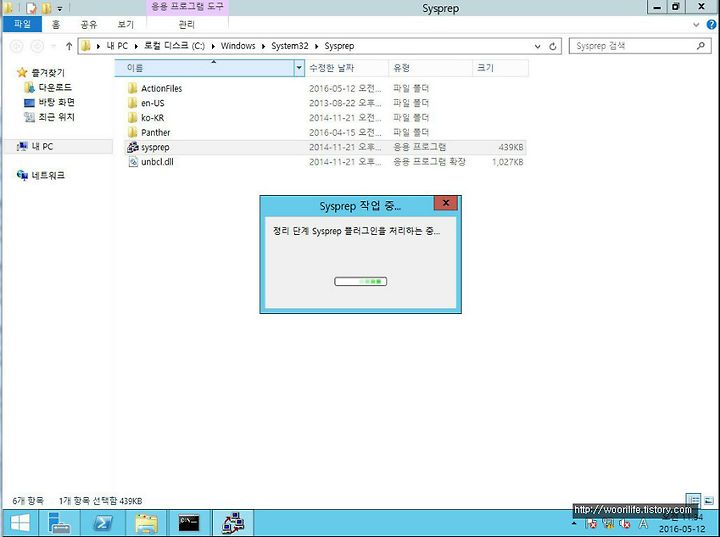This screenshot has height=537, width=720.
Task: Click the 1,027KB size cell
Action: pos(507,162)
